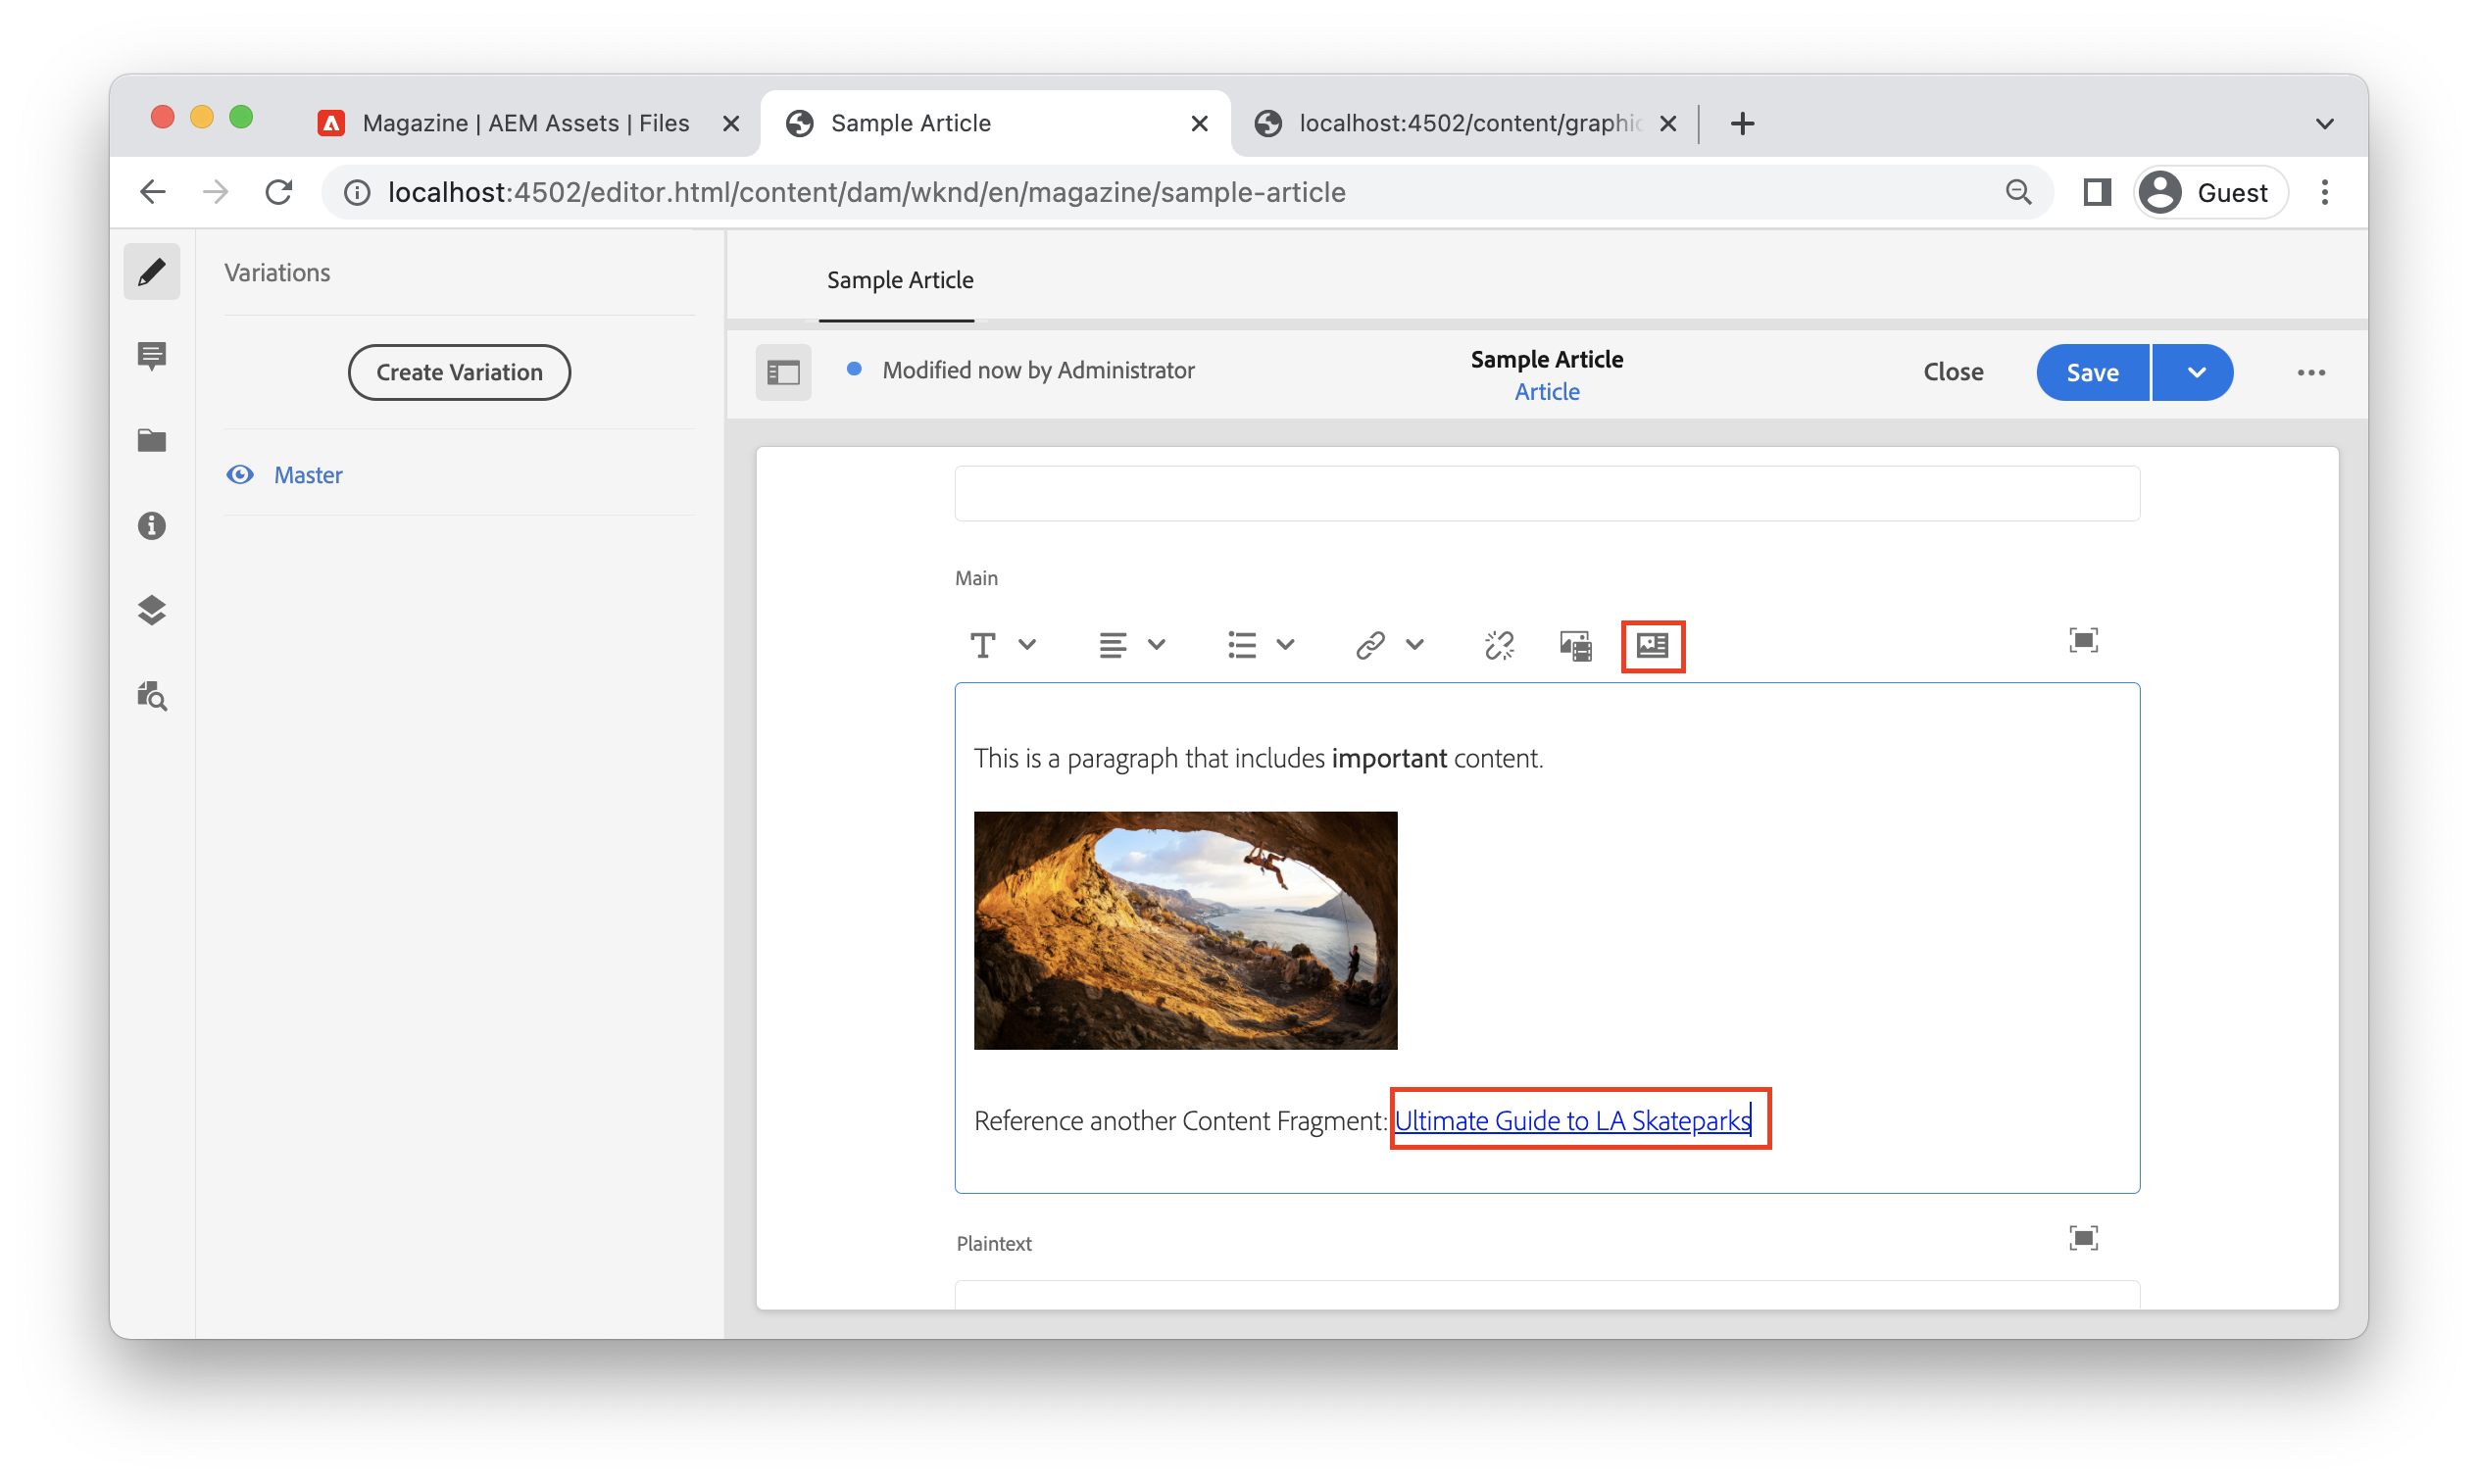Open the Preview magnifier icon in sidebar

pos(152,695)
